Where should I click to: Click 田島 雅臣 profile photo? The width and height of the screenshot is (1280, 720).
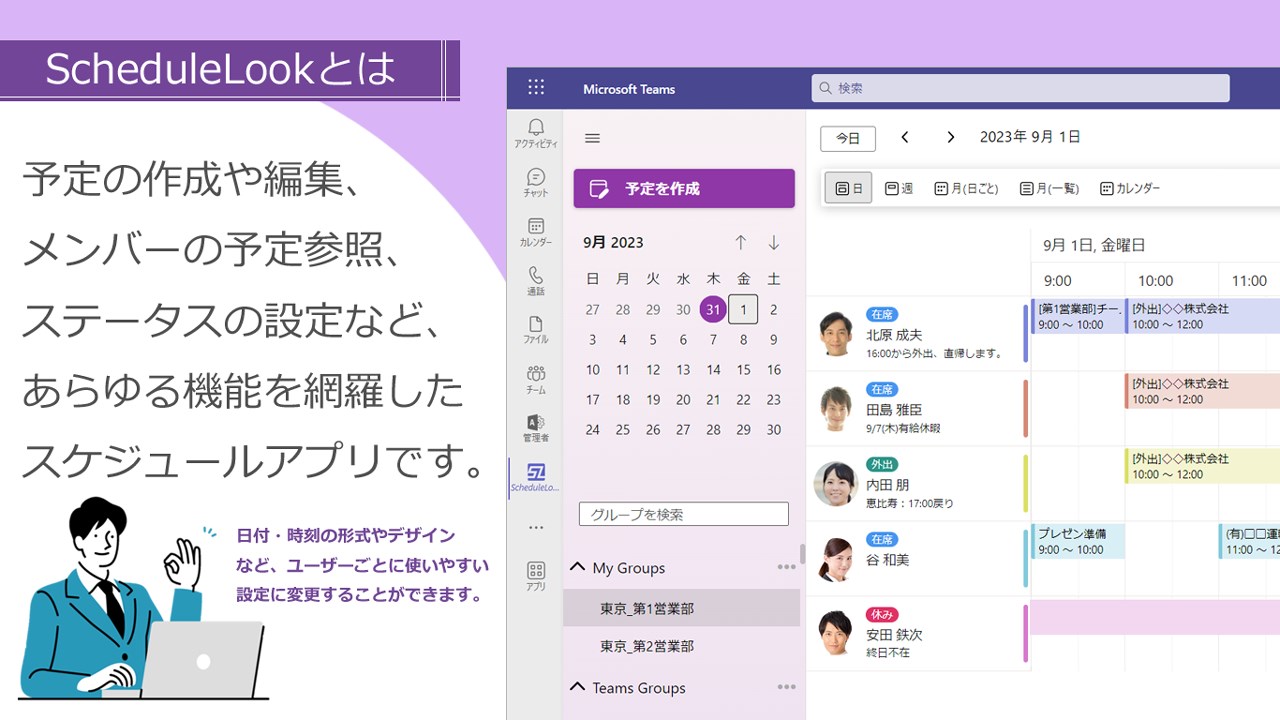pyautogui.click(x=835, y=409)
